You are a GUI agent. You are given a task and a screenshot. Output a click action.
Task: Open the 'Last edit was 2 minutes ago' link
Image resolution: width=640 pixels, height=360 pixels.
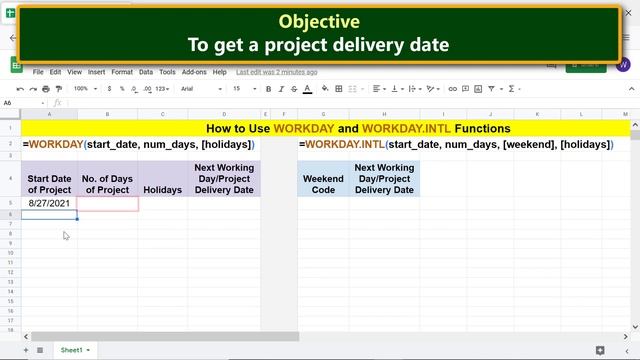coord(276,72)
